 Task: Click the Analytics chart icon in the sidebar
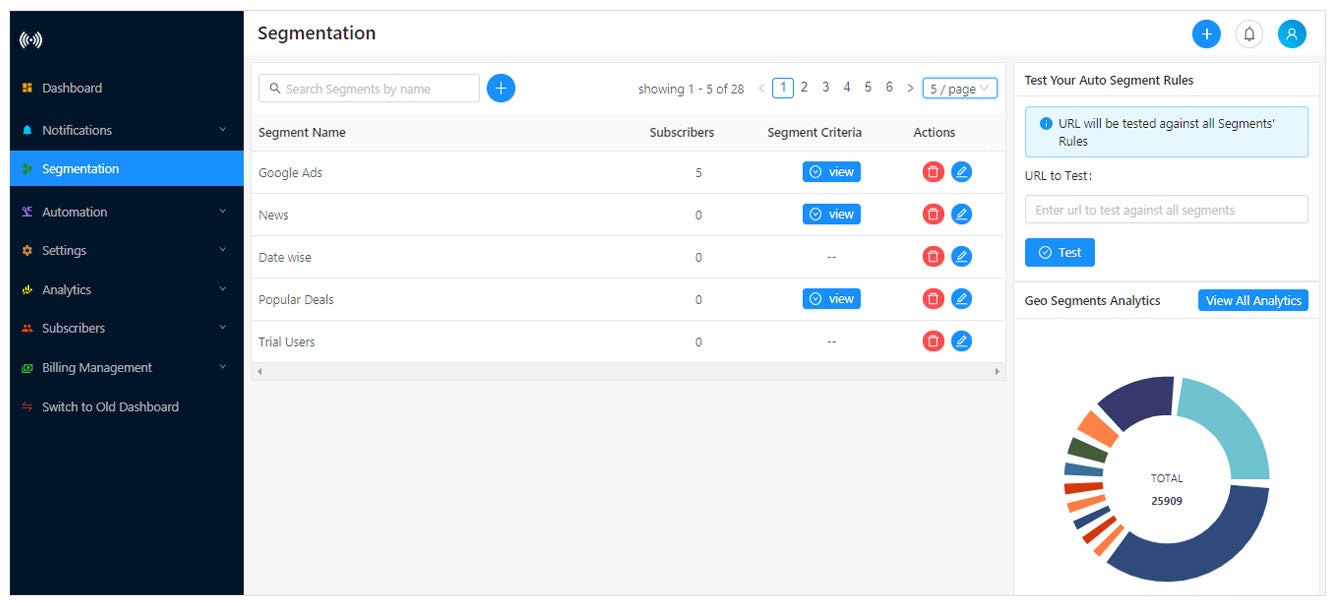point(27,290)
